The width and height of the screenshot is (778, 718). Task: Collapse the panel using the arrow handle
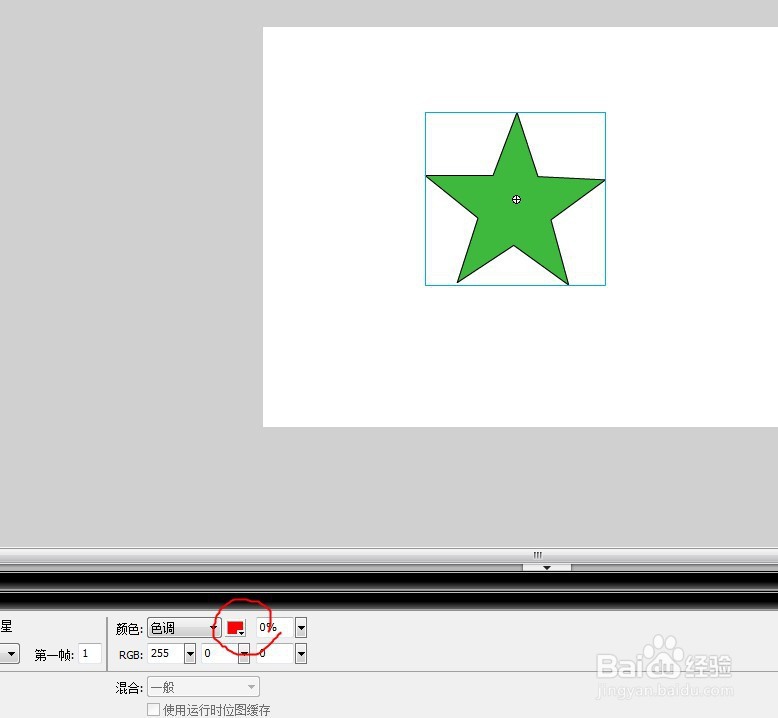coord(547,567)
